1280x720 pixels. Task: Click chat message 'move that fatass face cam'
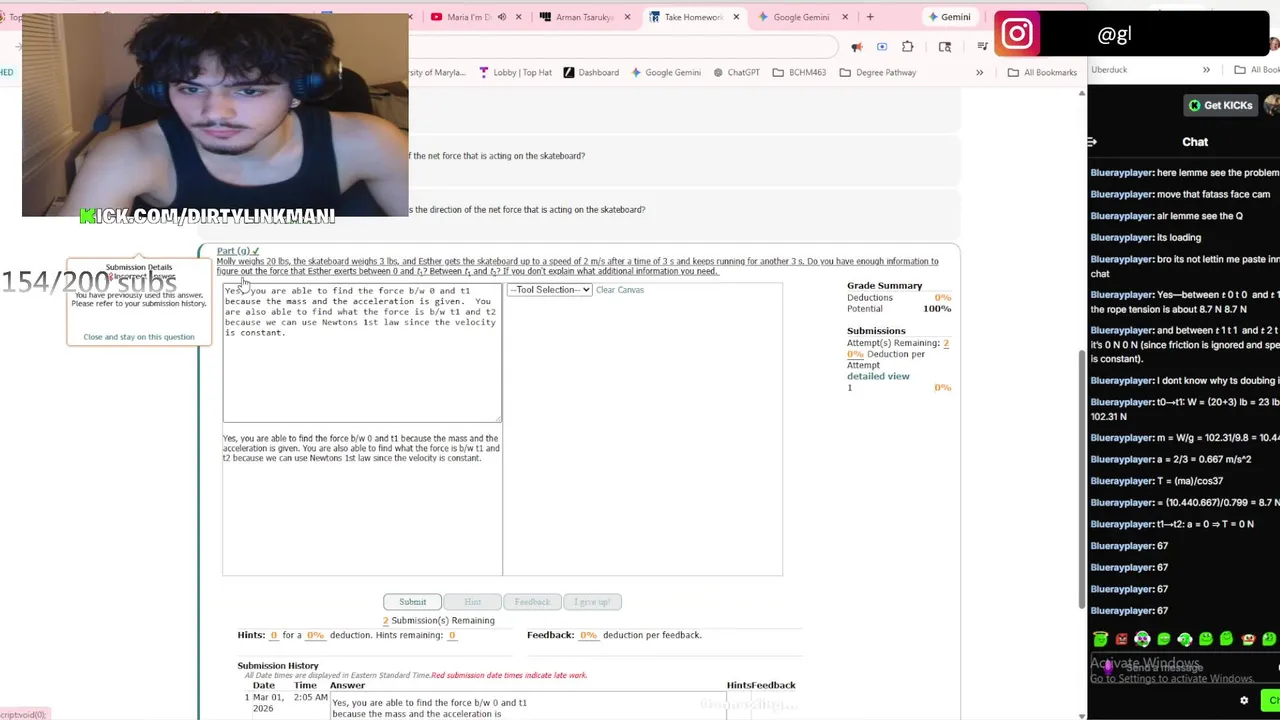coord(1180,194)
